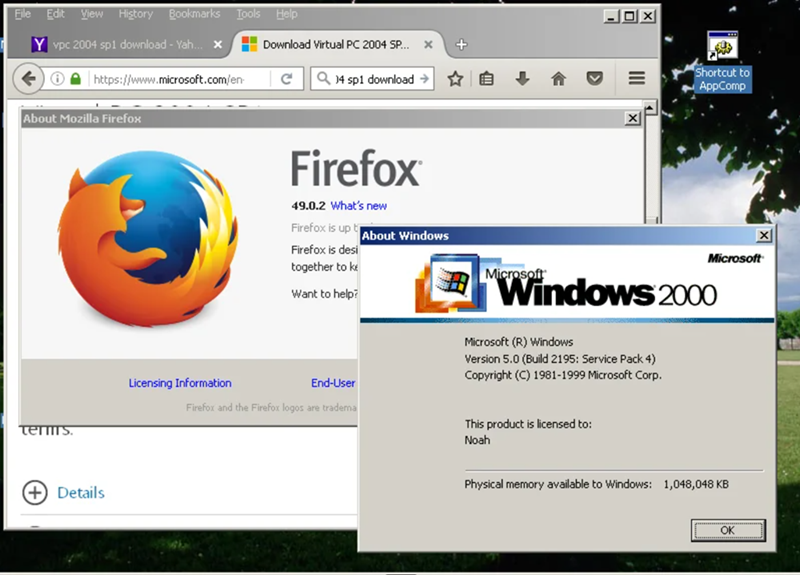Go to Firefox home page icon
Image resolution: width=800 pixels, height=575 pixels.
(x=559, y=79)
